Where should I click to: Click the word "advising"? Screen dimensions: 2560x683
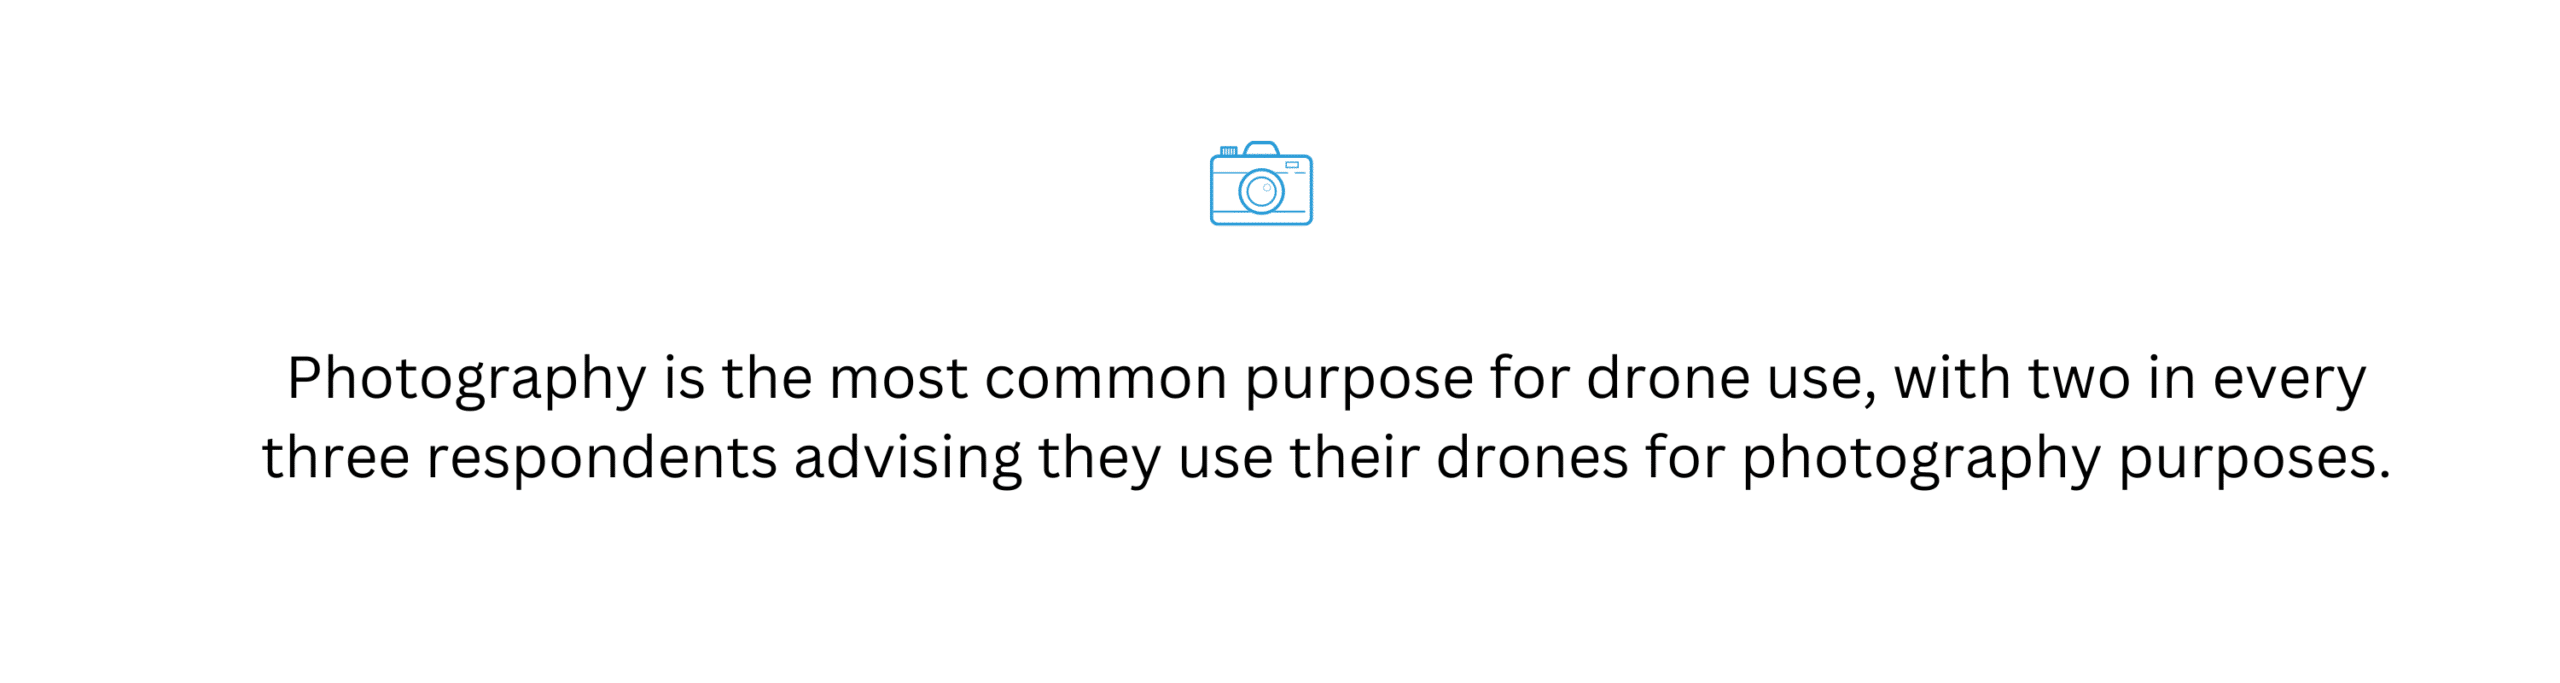point(908,461)
